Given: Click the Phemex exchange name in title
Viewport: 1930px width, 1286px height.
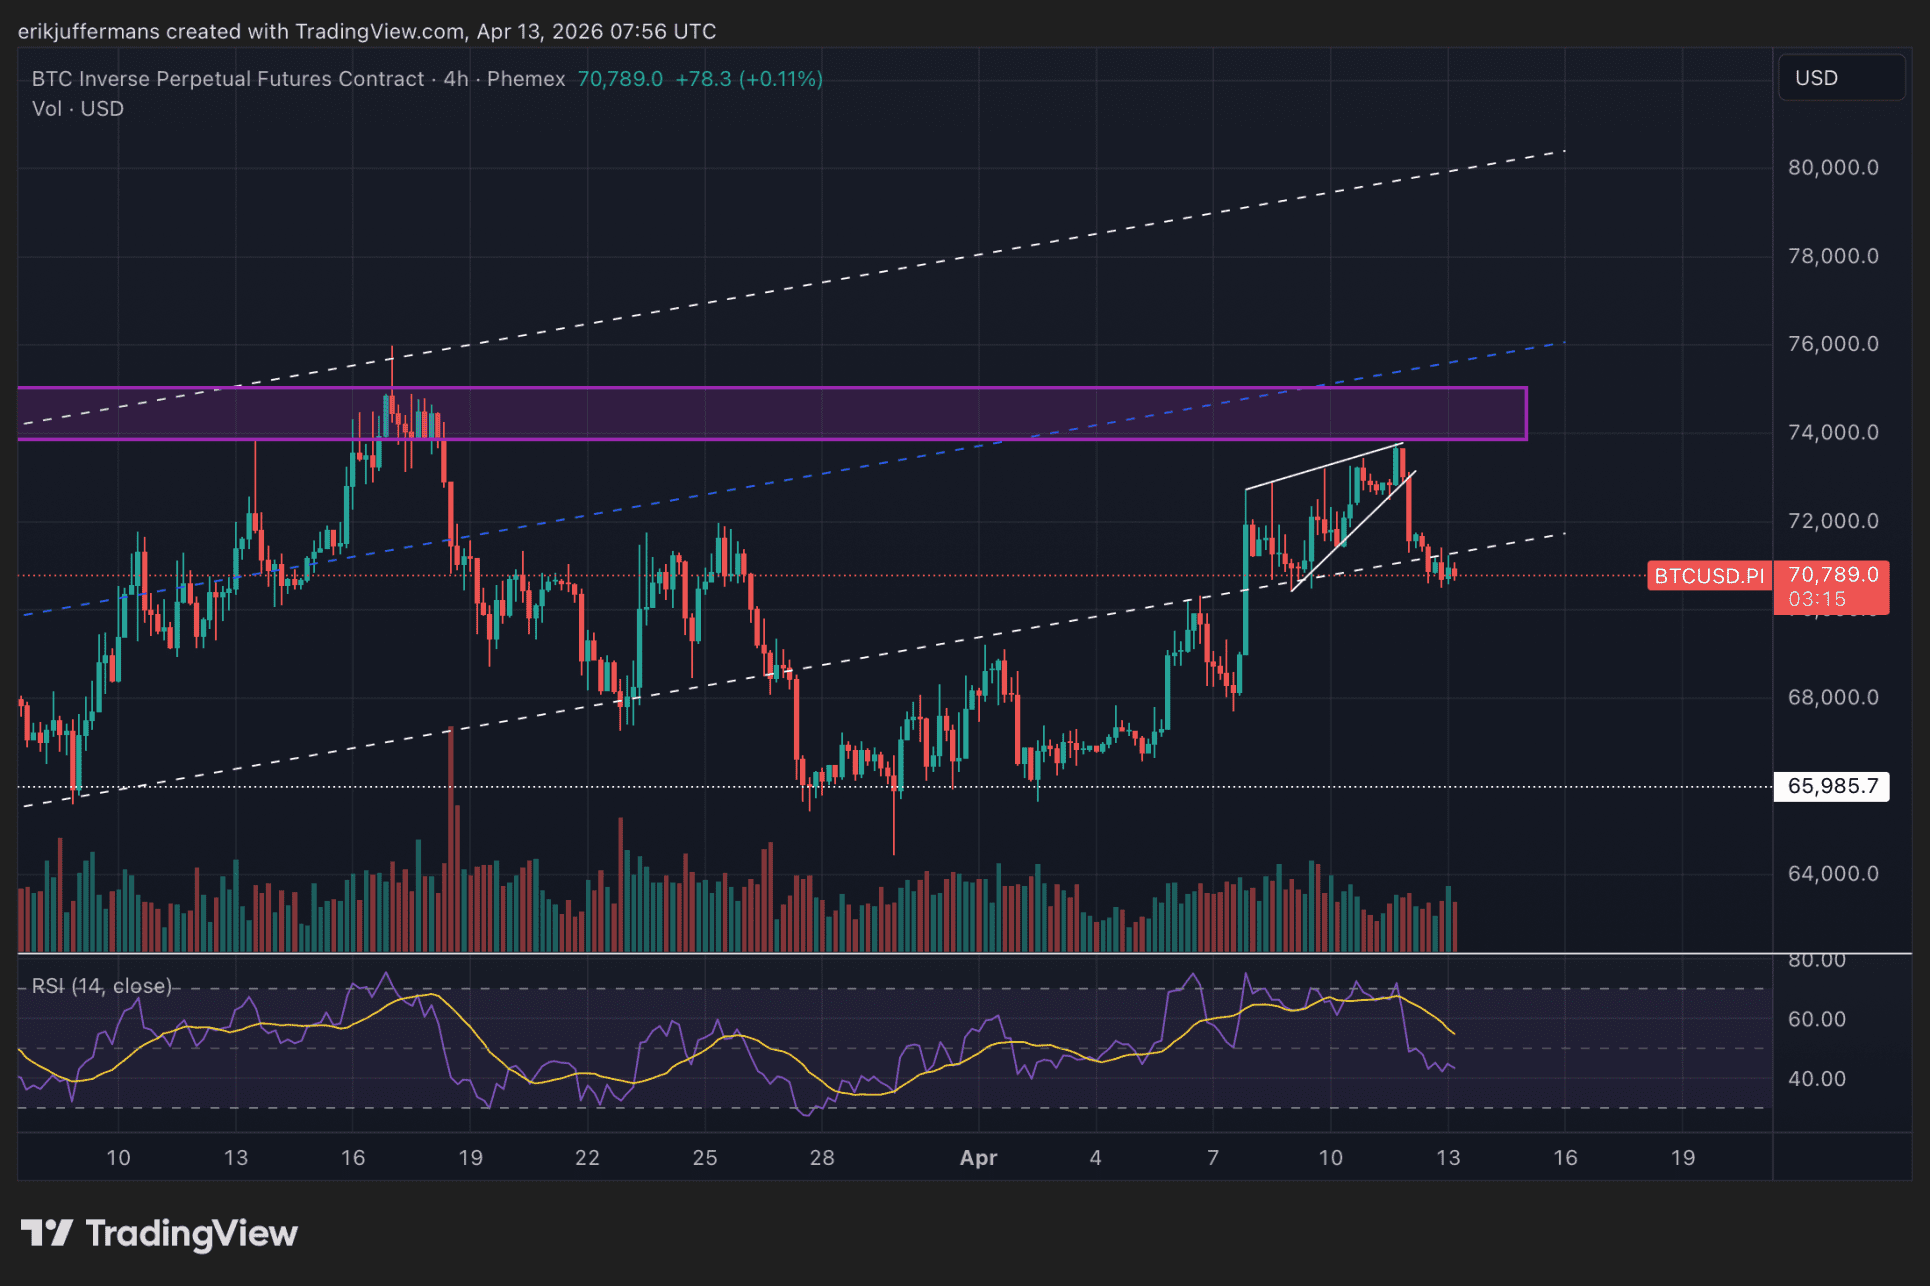Looking at the screenshot, I should click(x=525, y=79).
